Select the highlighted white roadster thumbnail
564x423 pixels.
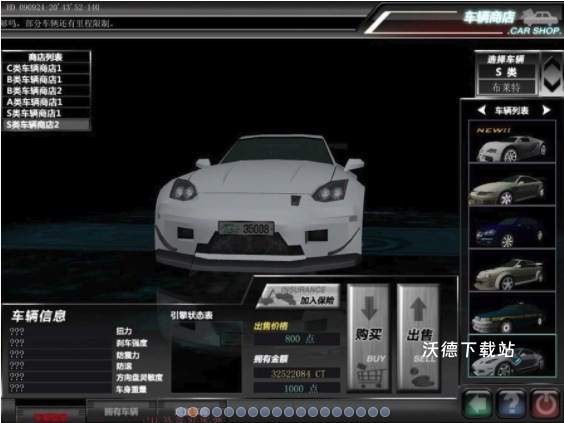512,356
